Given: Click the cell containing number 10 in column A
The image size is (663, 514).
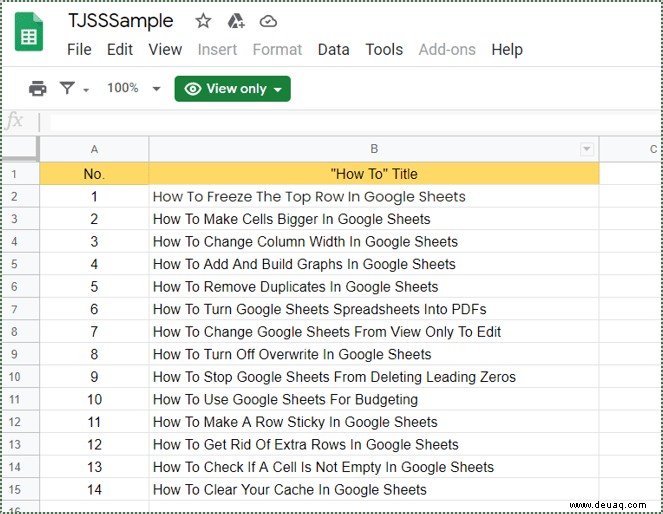Looking at the screenshot, I should [x=94, y=399].
